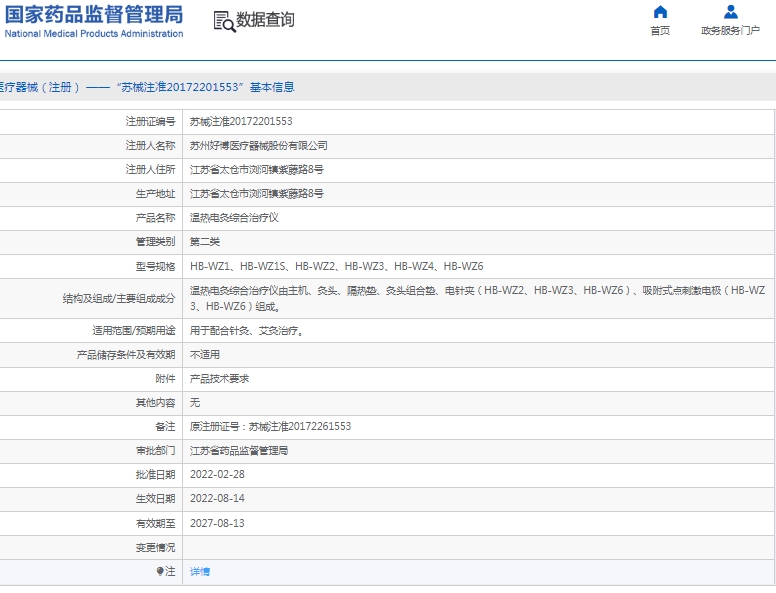776x593 pixels.
Task: Click the 注册人住所 address value
Action: click(256, 170)
